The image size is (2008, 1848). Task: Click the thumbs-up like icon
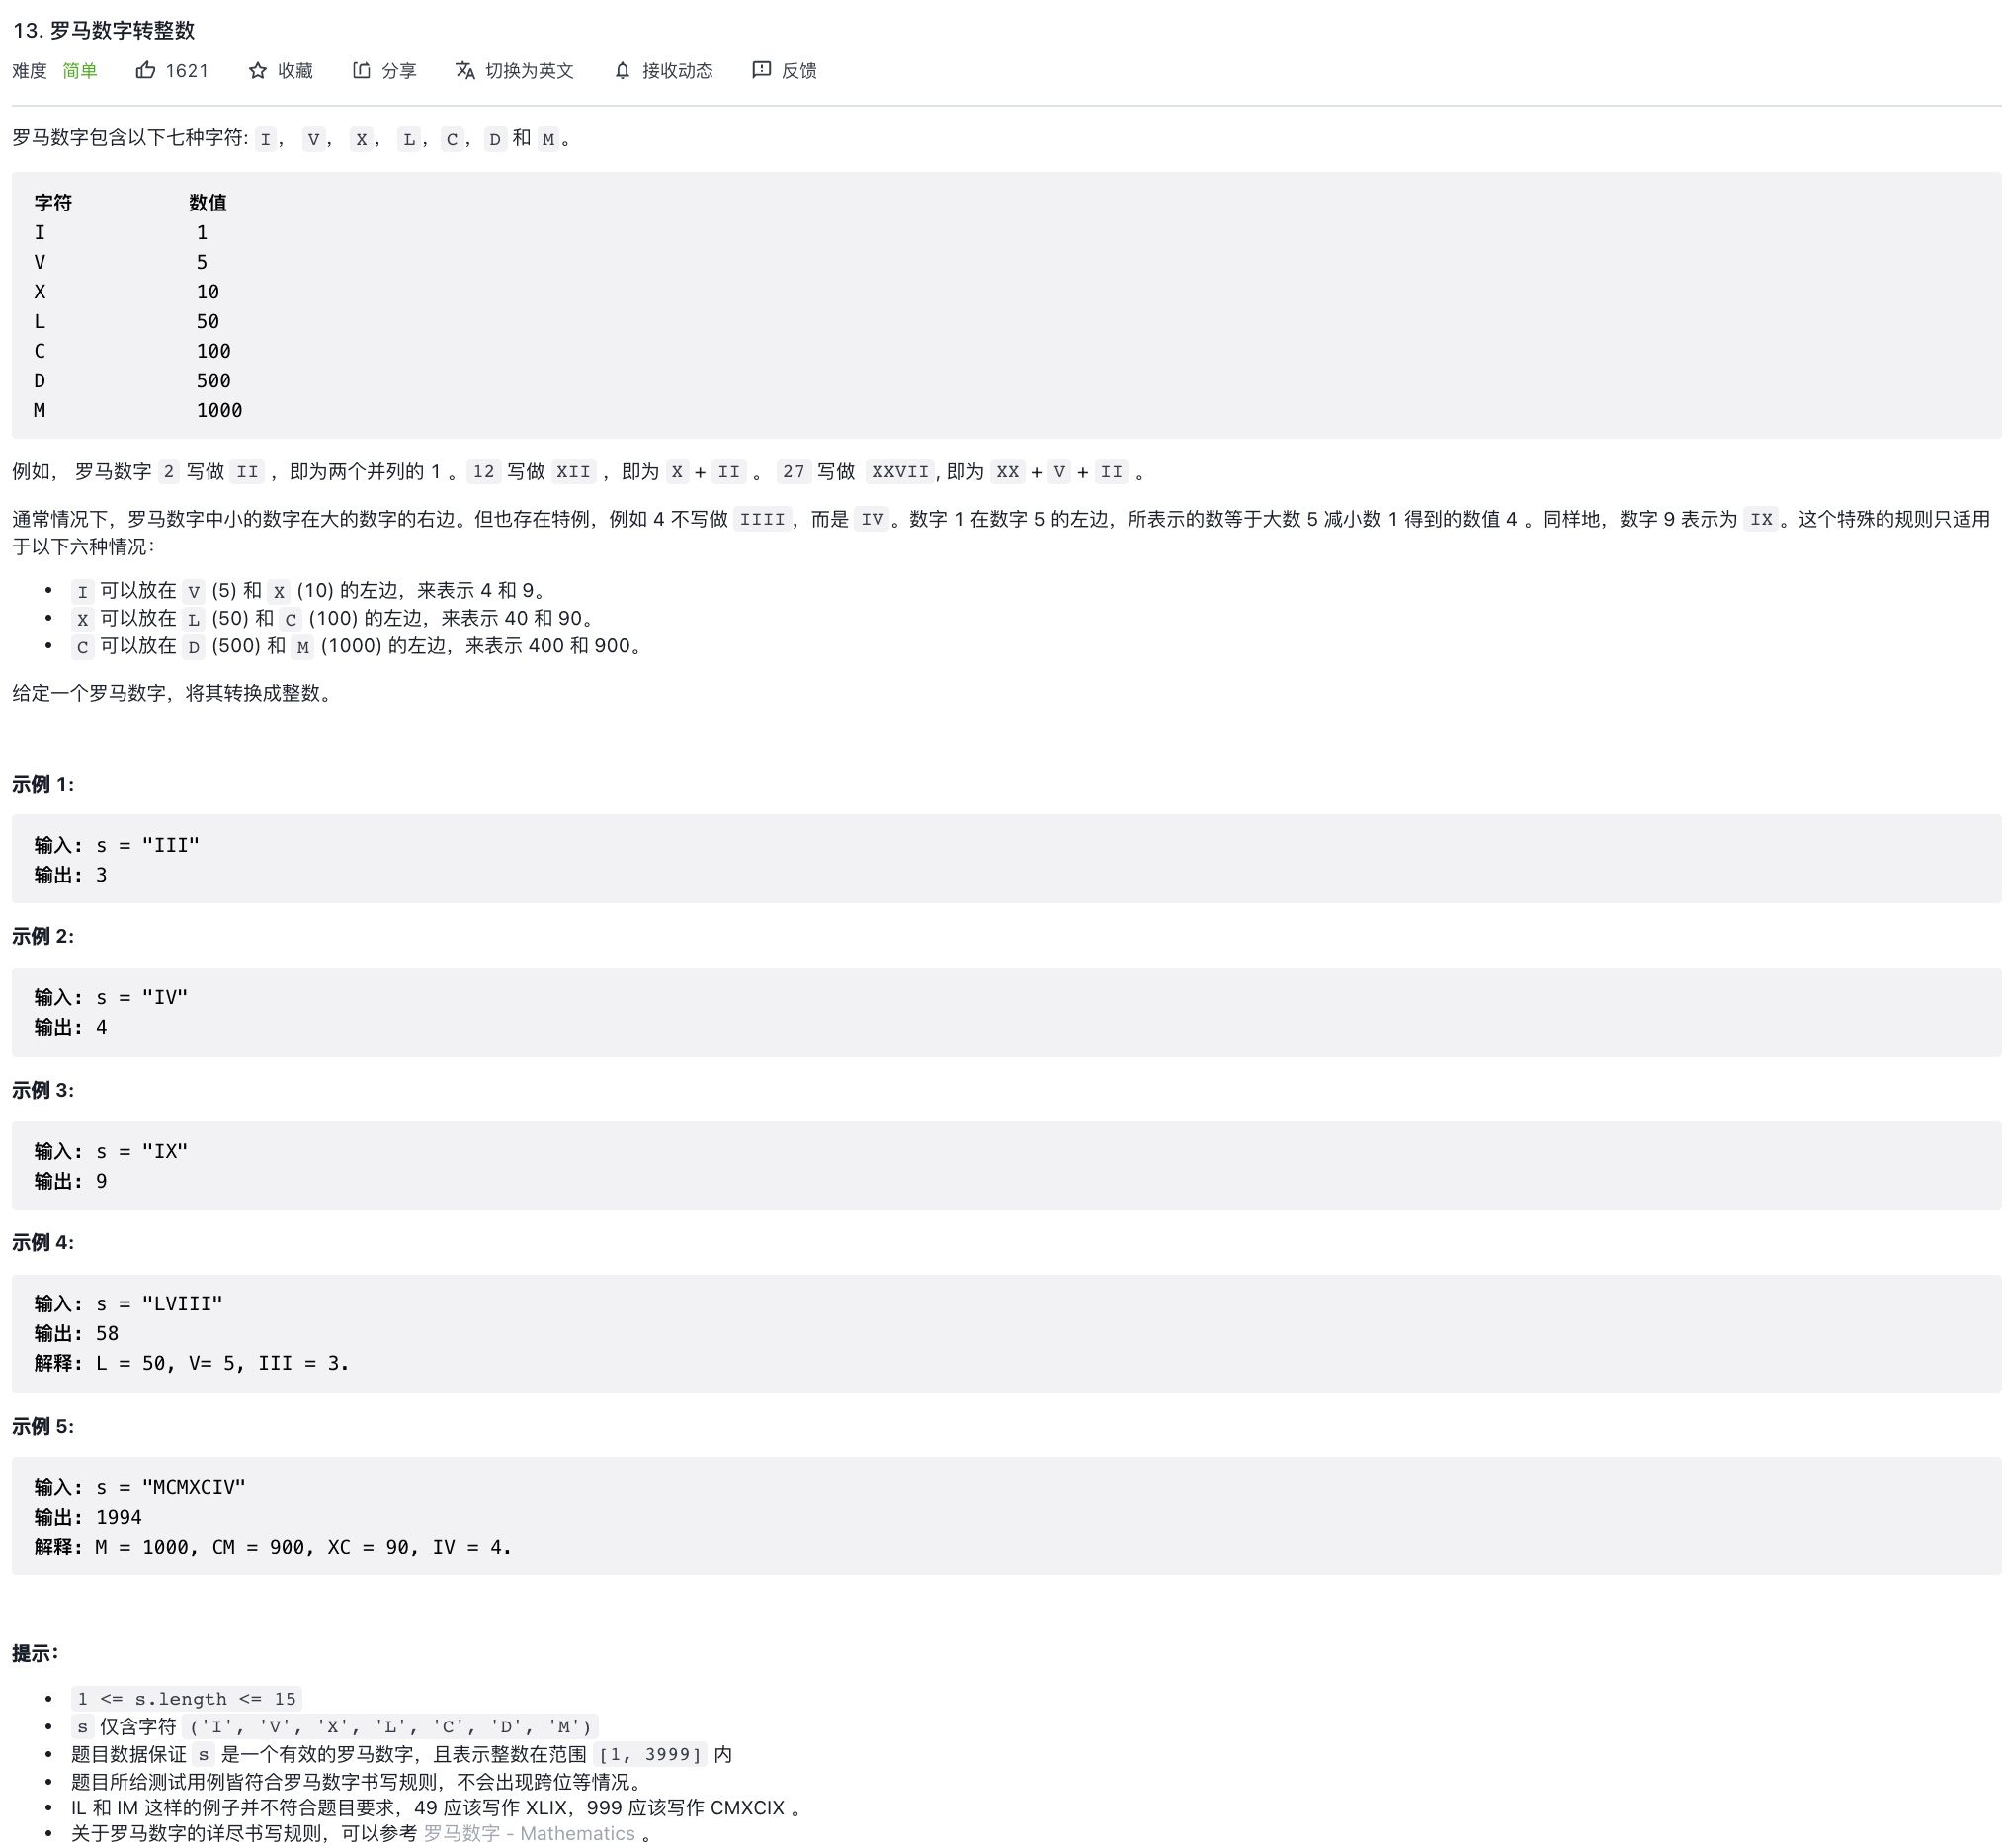point(145,70)
